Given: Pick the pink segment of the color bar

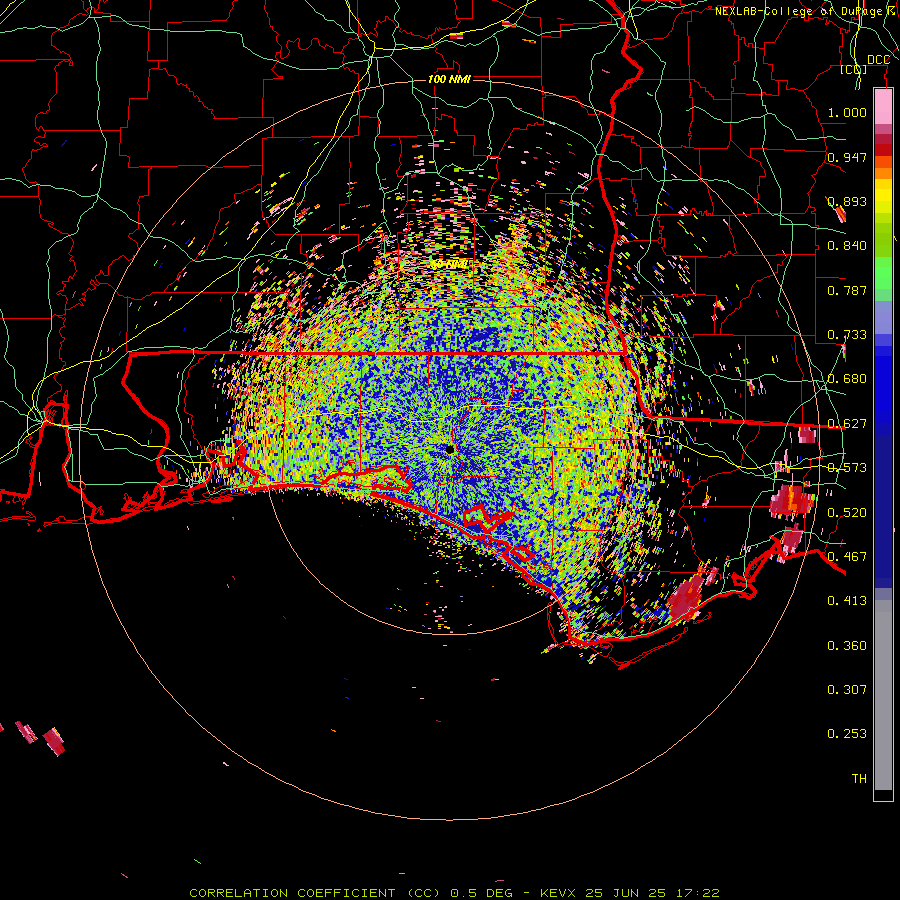Looking at the screenshot, I should (x=883, y=107).
